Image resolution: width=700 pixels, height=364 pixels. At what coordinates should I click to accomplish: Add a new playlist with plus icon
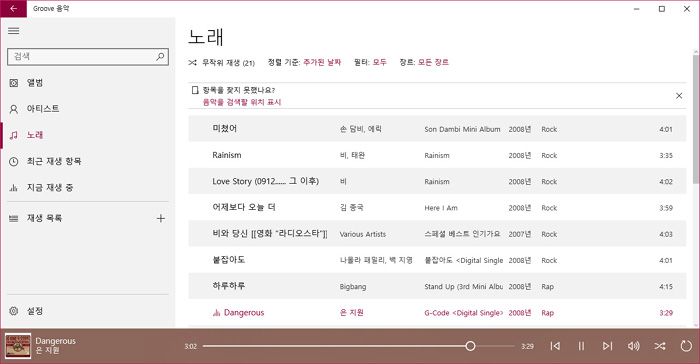(161, 218)
